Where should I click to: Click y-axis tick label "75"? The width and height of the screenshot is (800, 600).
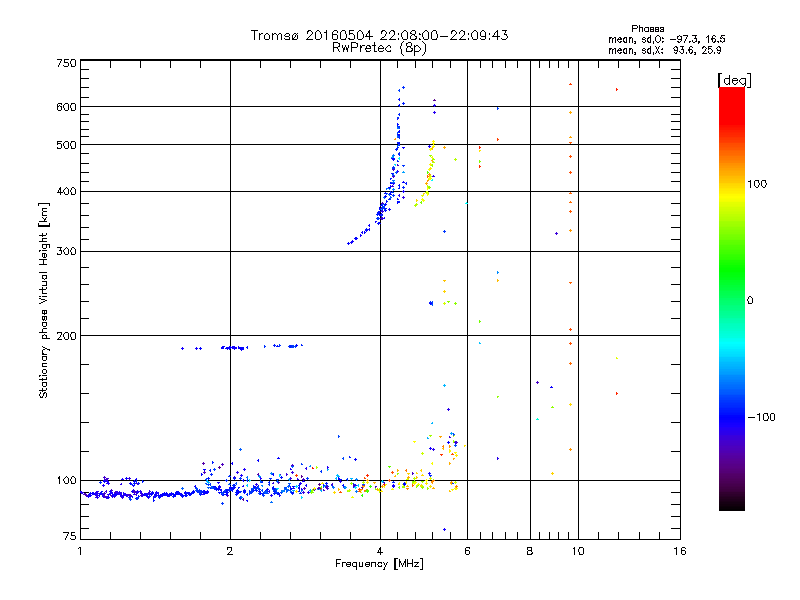pos(70,536)
